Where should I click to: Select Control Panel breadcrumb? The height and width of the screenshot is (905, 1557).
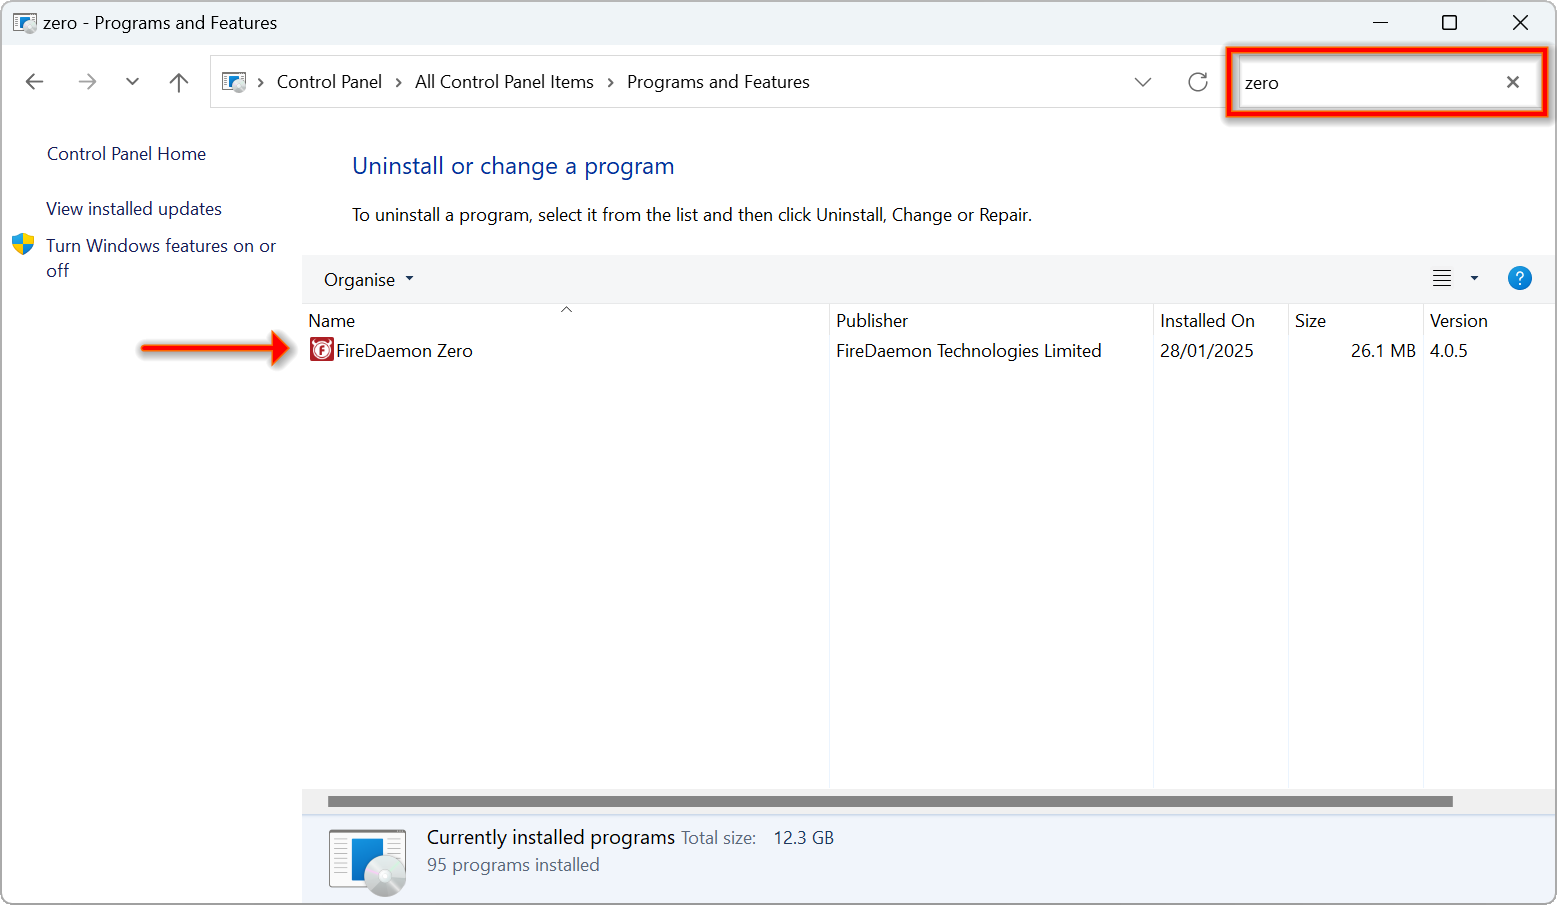click(329, 82)
